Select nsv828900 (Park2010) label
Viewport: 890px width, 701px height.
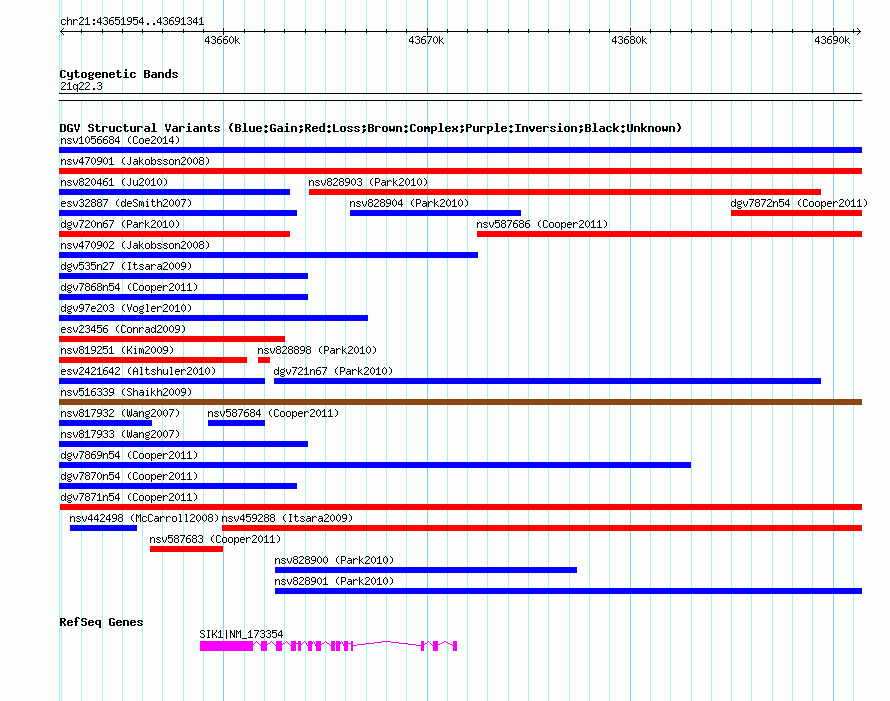pyautogui.click(x=334, y=560)
